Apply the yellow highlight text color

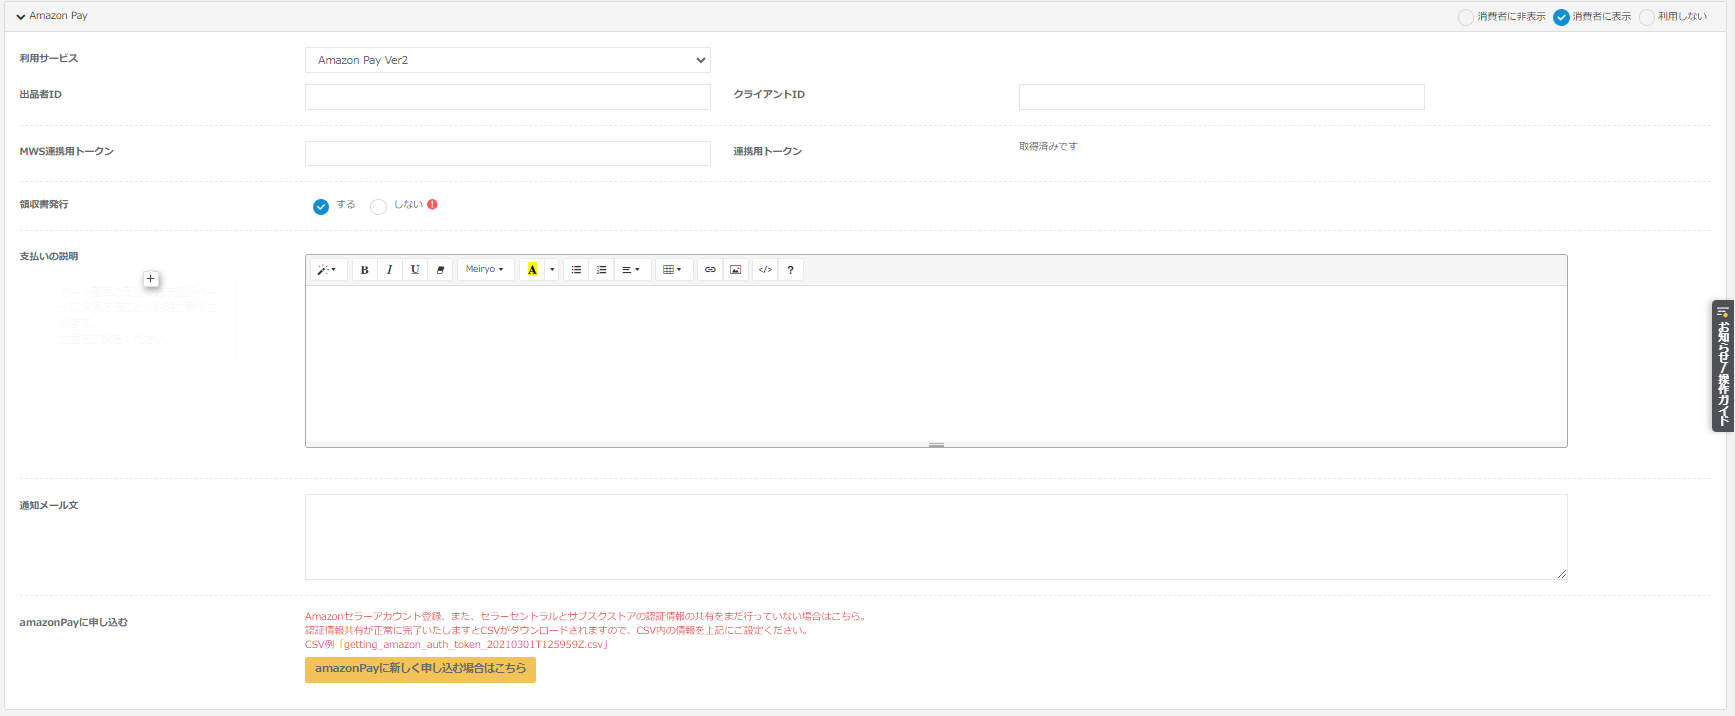pos(532,270)
